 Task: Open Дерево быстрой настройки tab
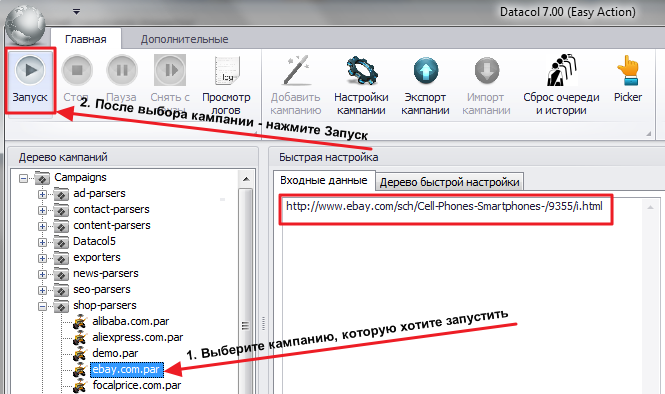450,182
